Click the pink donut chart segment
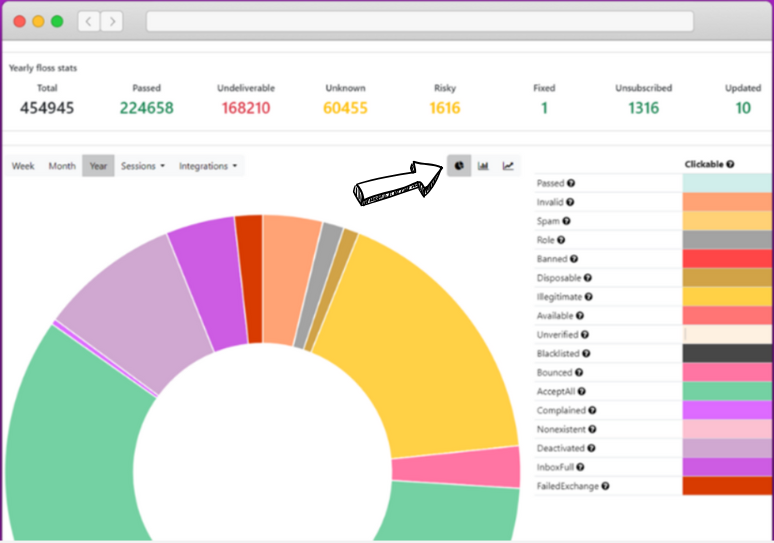 [457, 468]
